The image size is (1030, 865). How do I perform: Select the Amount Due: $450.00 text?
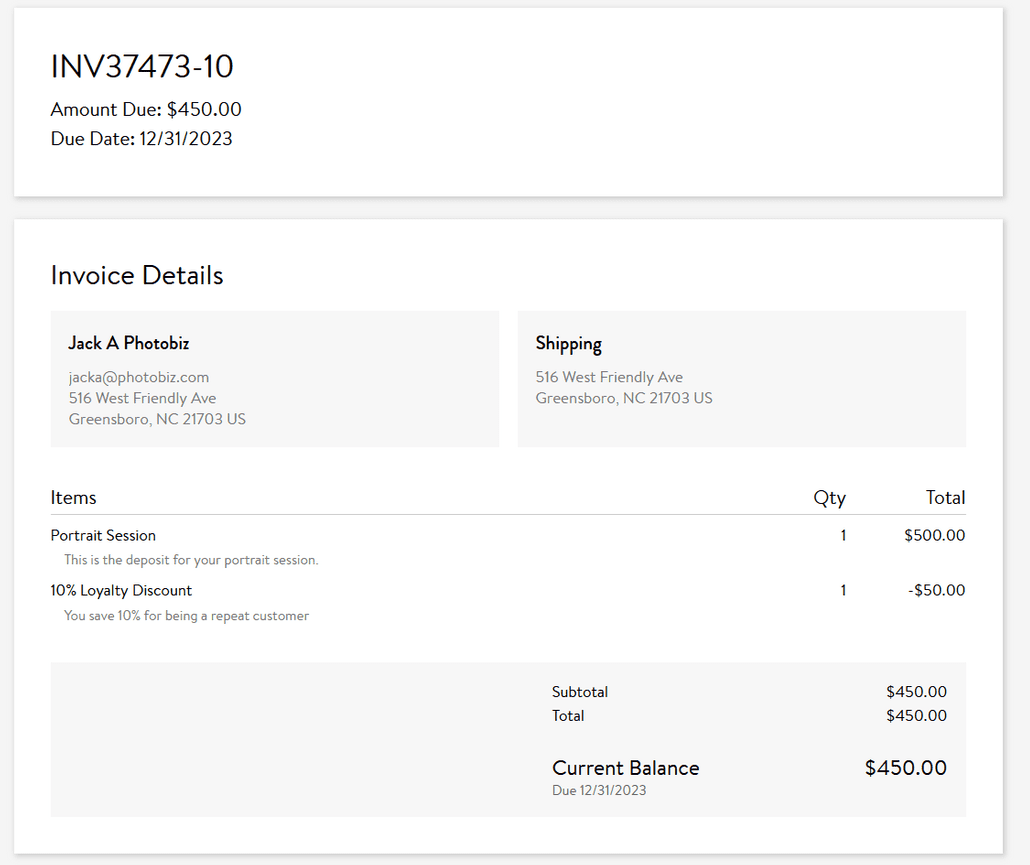click(145, 109)
